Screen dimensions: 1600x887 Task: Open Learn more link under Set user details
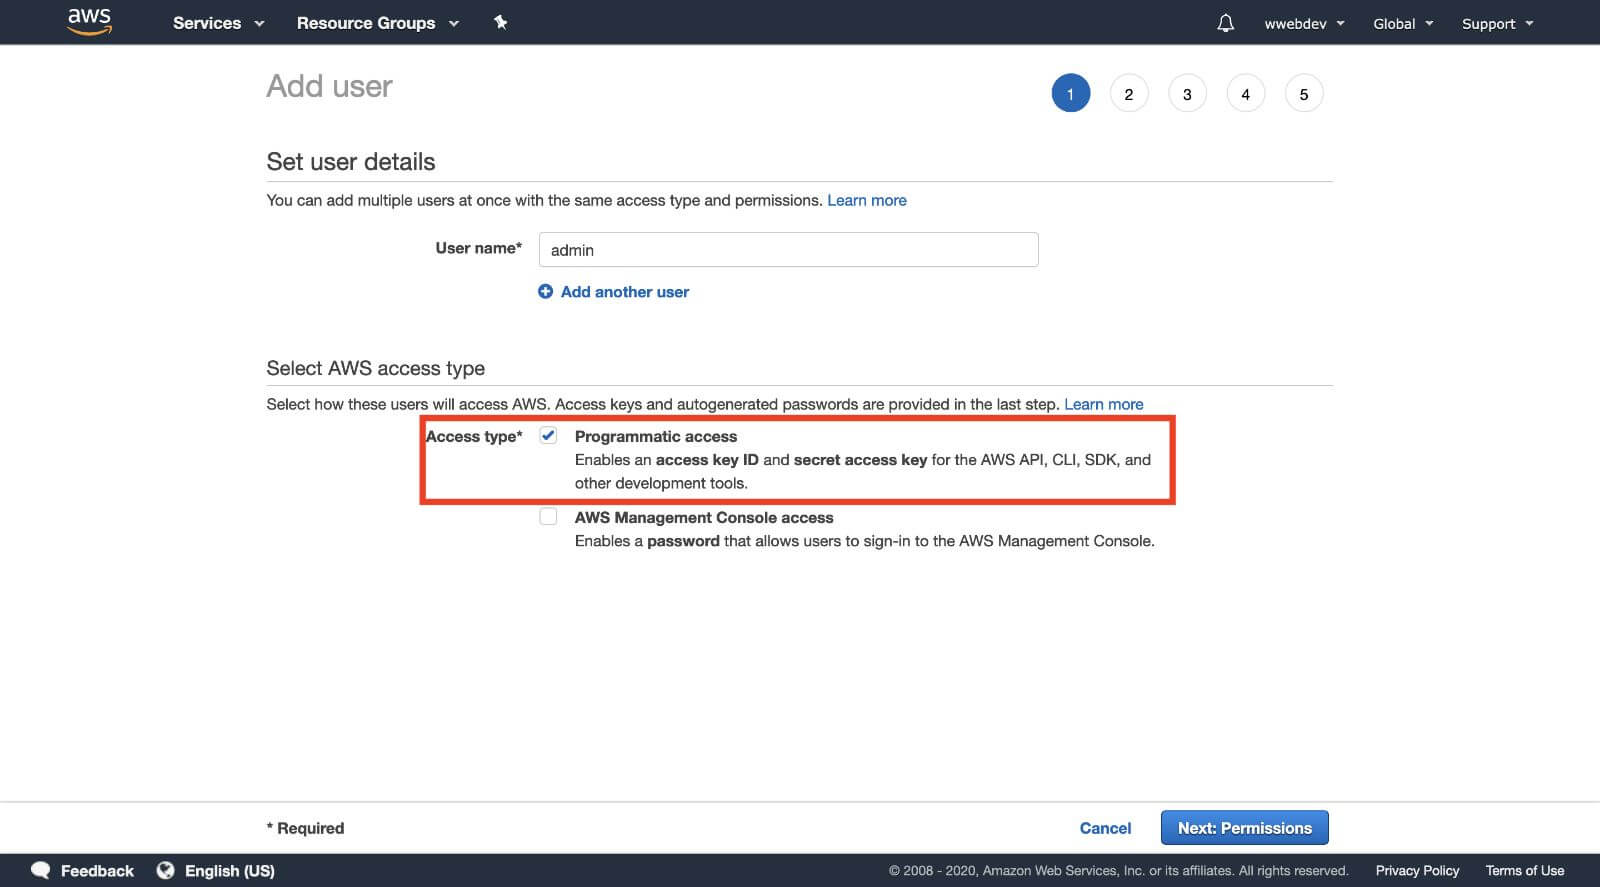(866, 200)
